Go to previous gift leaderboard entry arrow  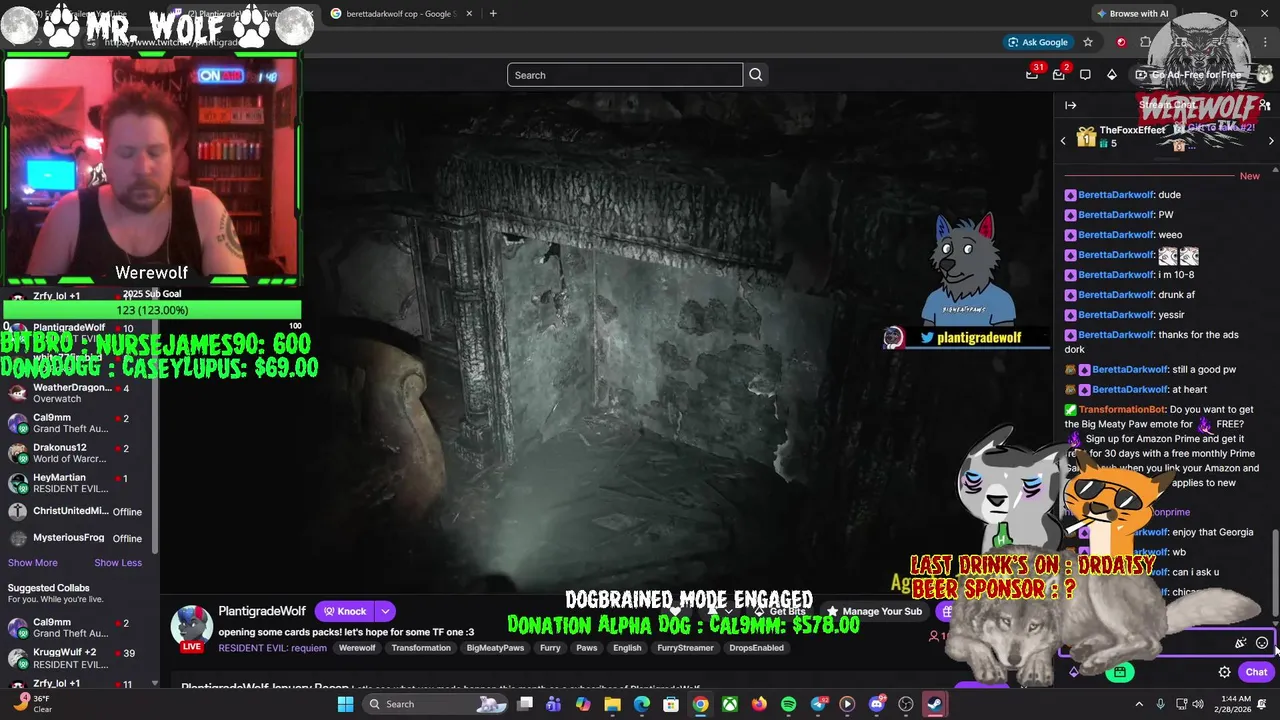pos(1063,141)
